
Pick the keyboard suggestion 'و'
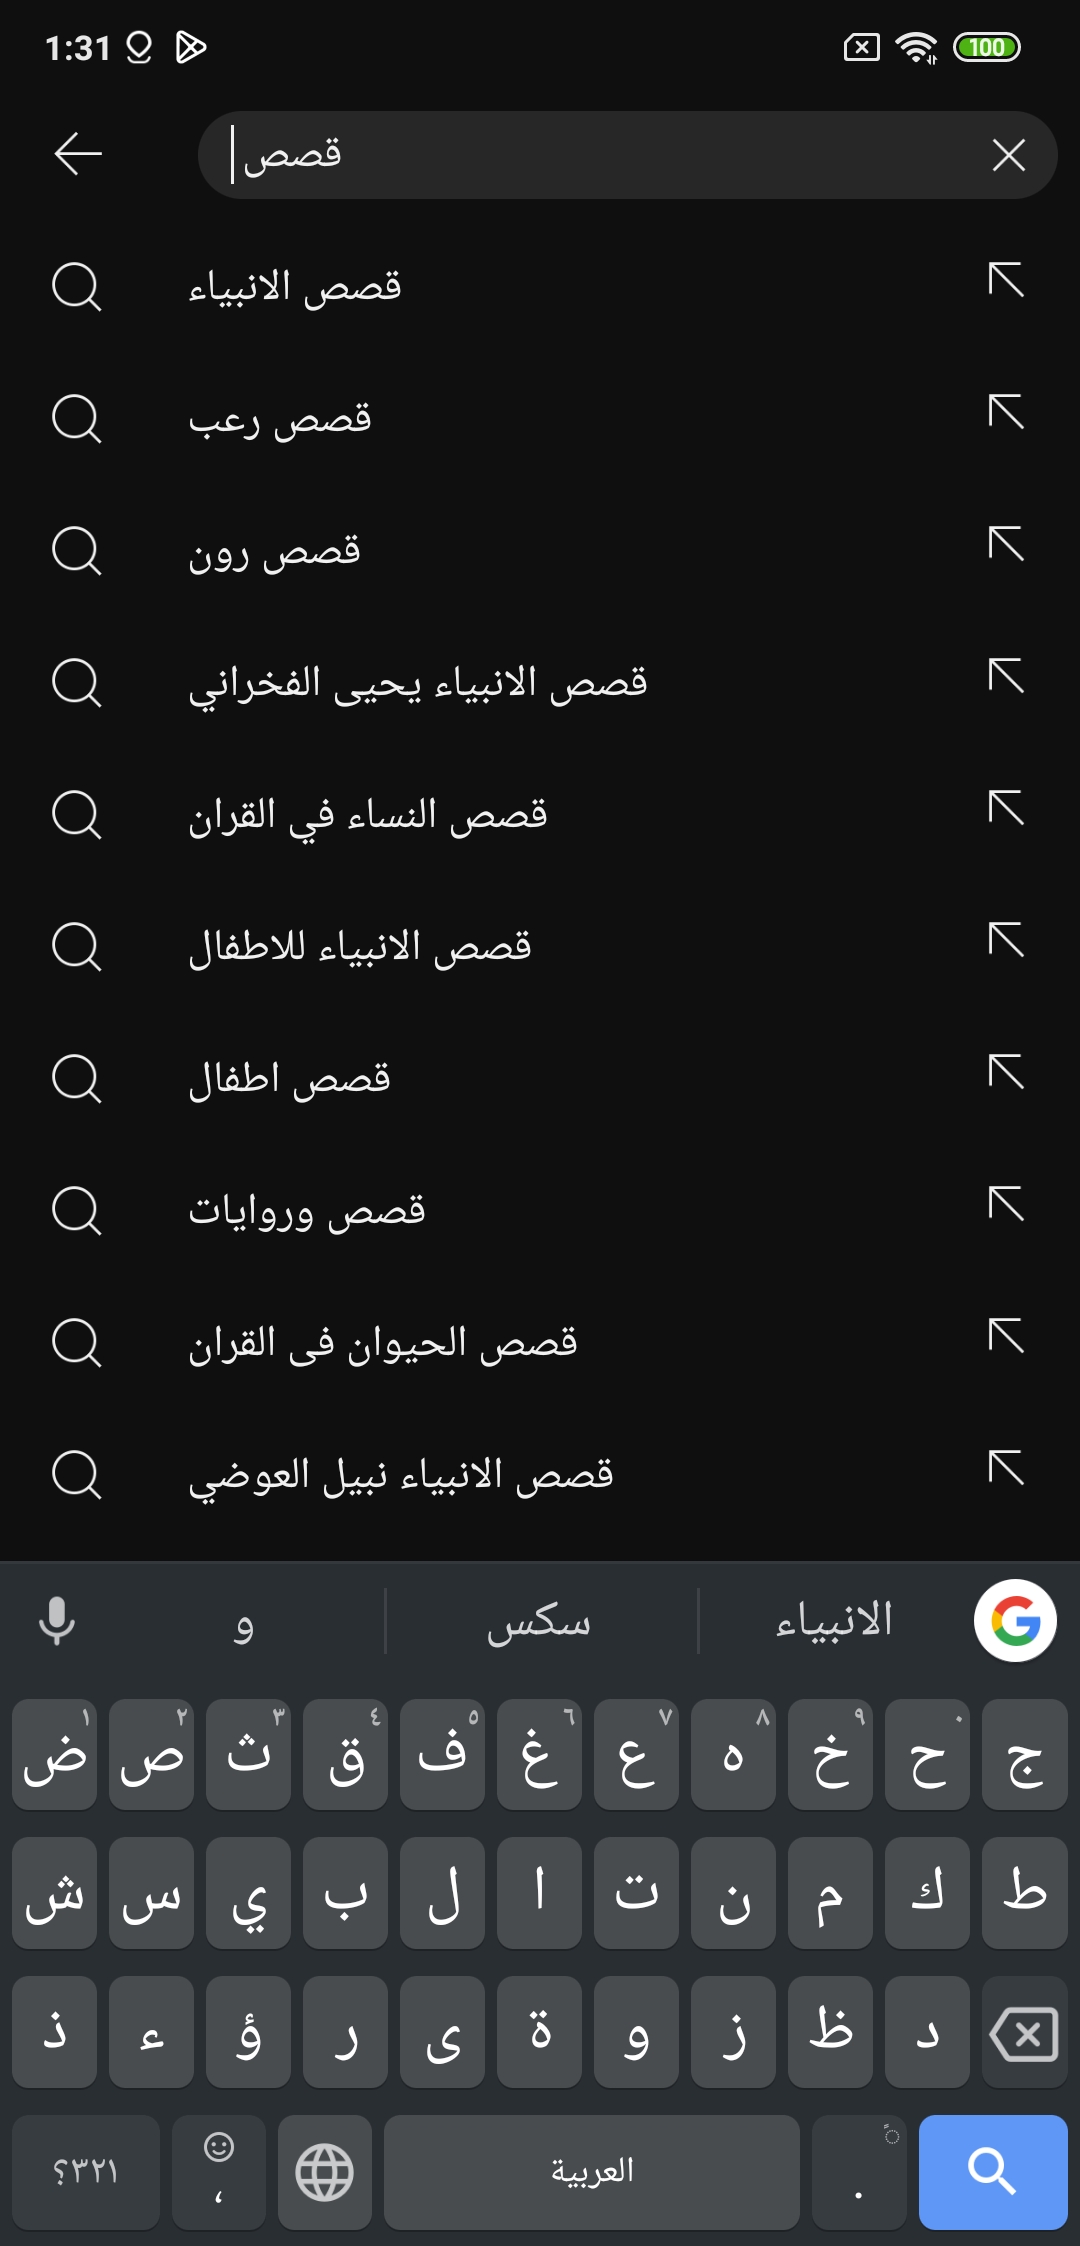coord(244,1621)
